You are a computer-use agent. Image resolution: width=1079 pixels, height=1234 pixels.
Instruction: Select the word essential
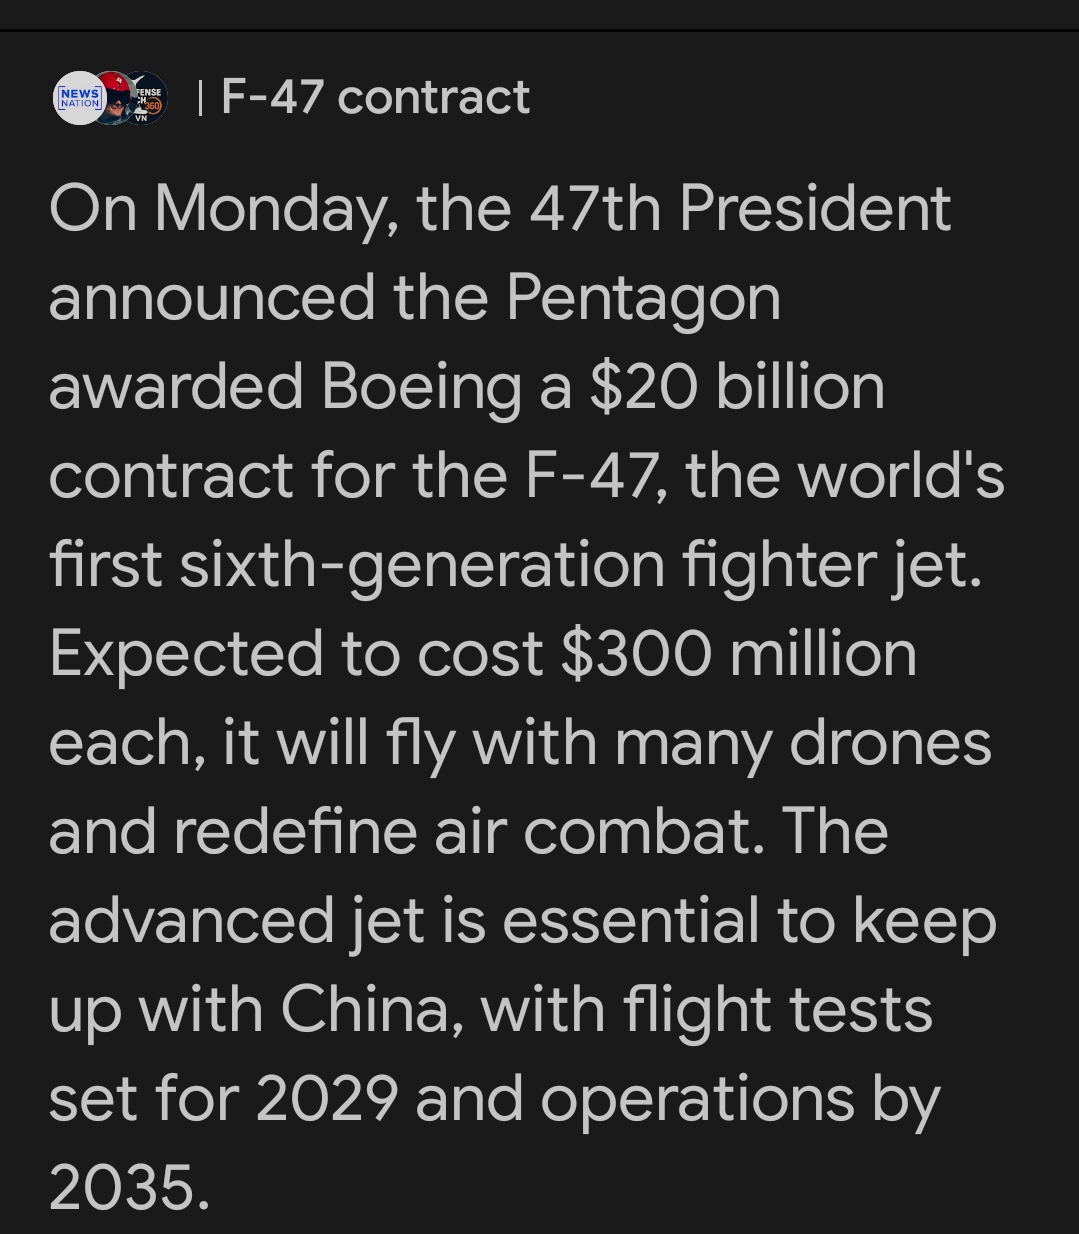(630, 920)
